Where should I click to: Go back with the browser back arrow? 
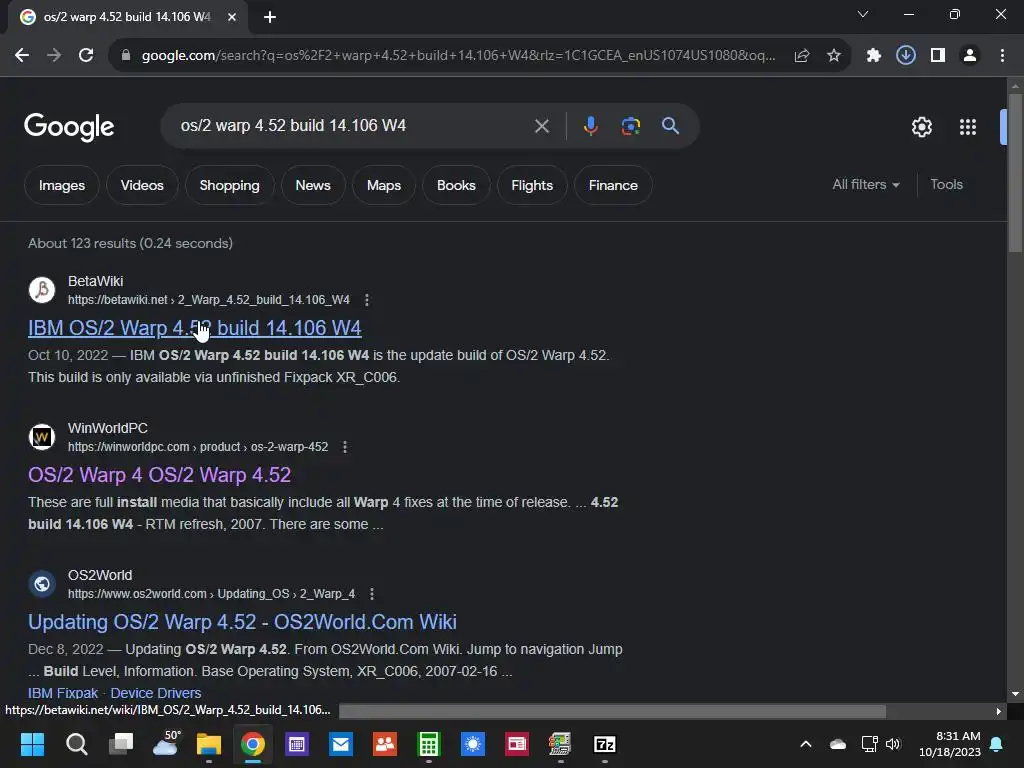coord(22,56)
